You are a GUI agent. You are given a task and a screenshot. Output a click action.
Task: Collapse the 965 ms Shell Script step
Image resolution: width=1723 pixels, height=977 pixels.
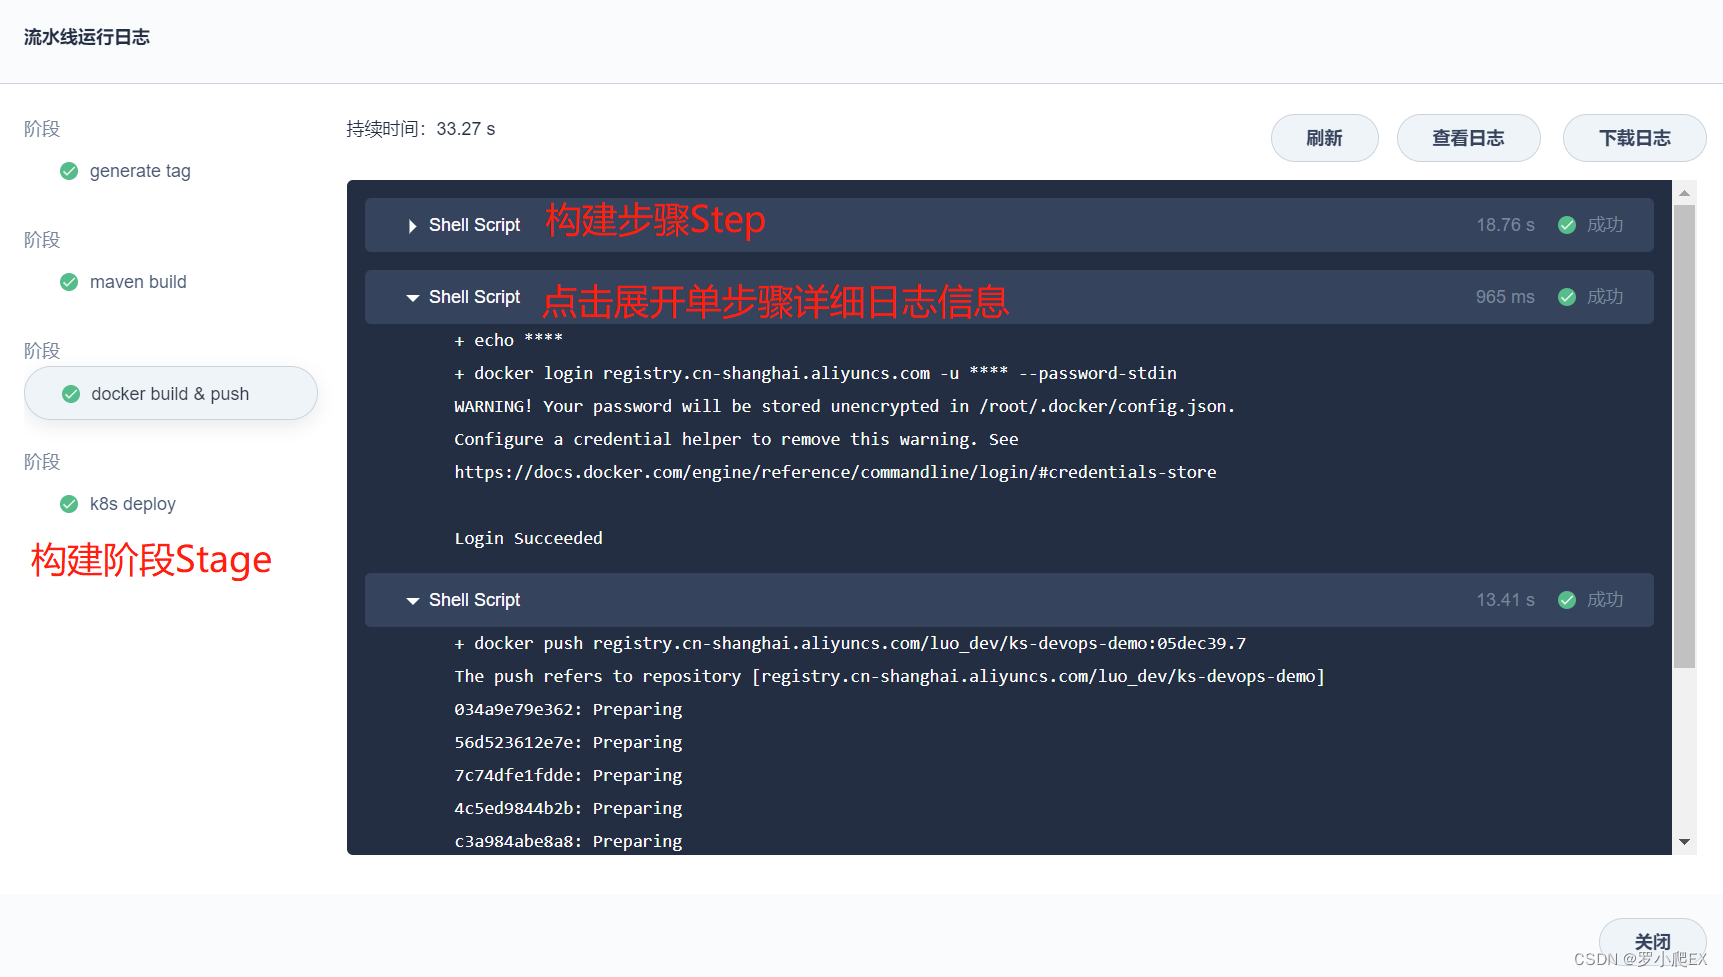(x=413, y=297)
